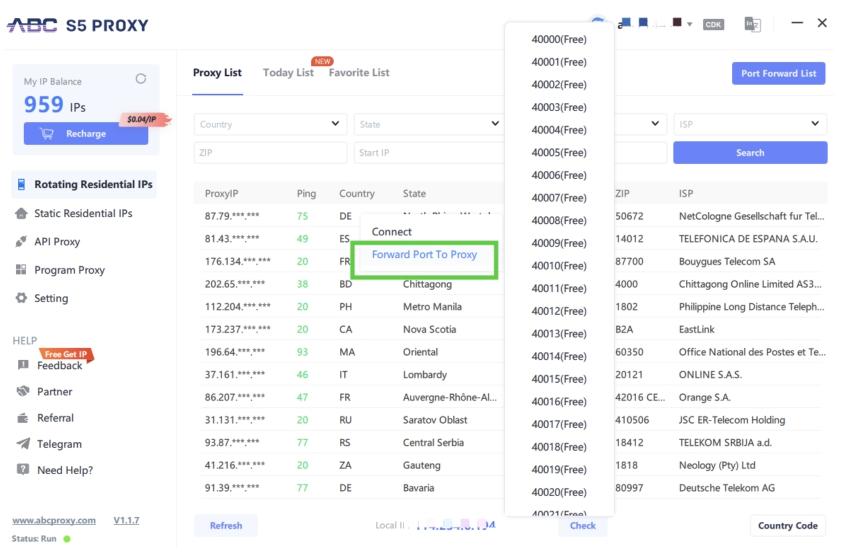Select port 40006(Free) from the list

pos(559,175)
